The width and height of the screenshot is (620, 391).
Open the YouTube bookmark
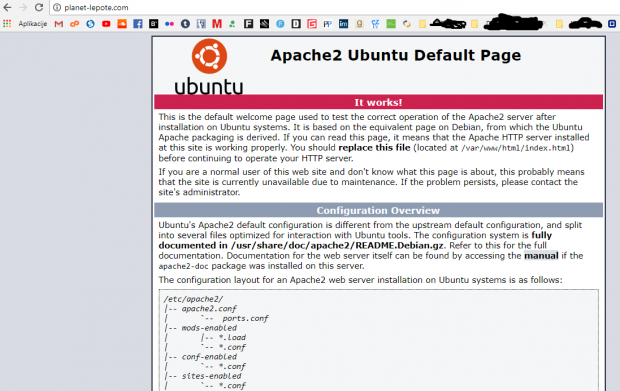click(x=106, y=24)
